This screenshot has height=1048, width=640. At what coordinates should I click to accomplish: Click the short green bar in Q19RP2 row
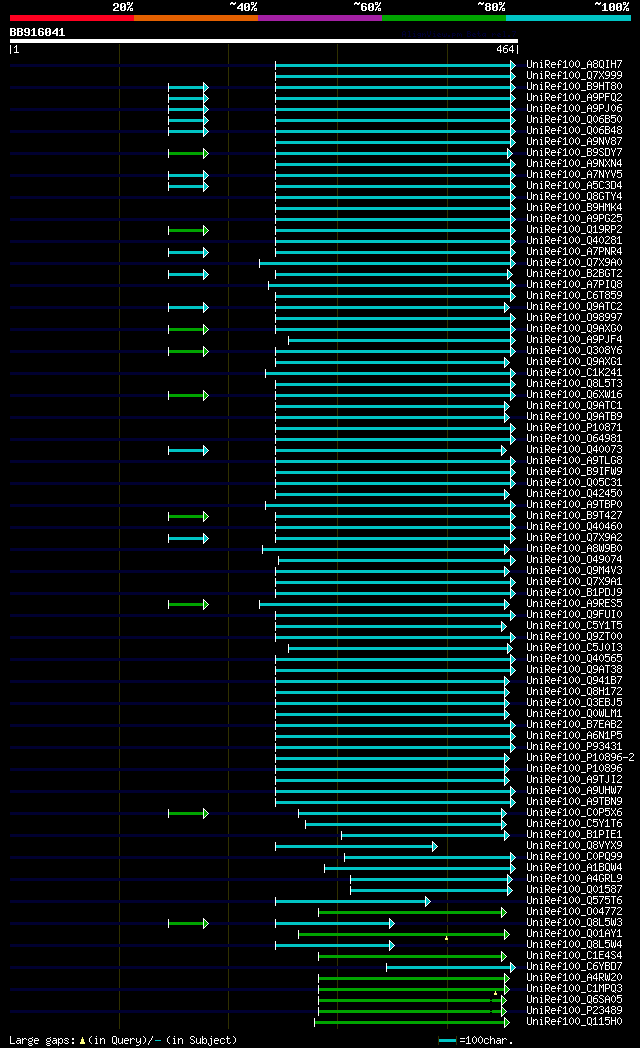188,231
